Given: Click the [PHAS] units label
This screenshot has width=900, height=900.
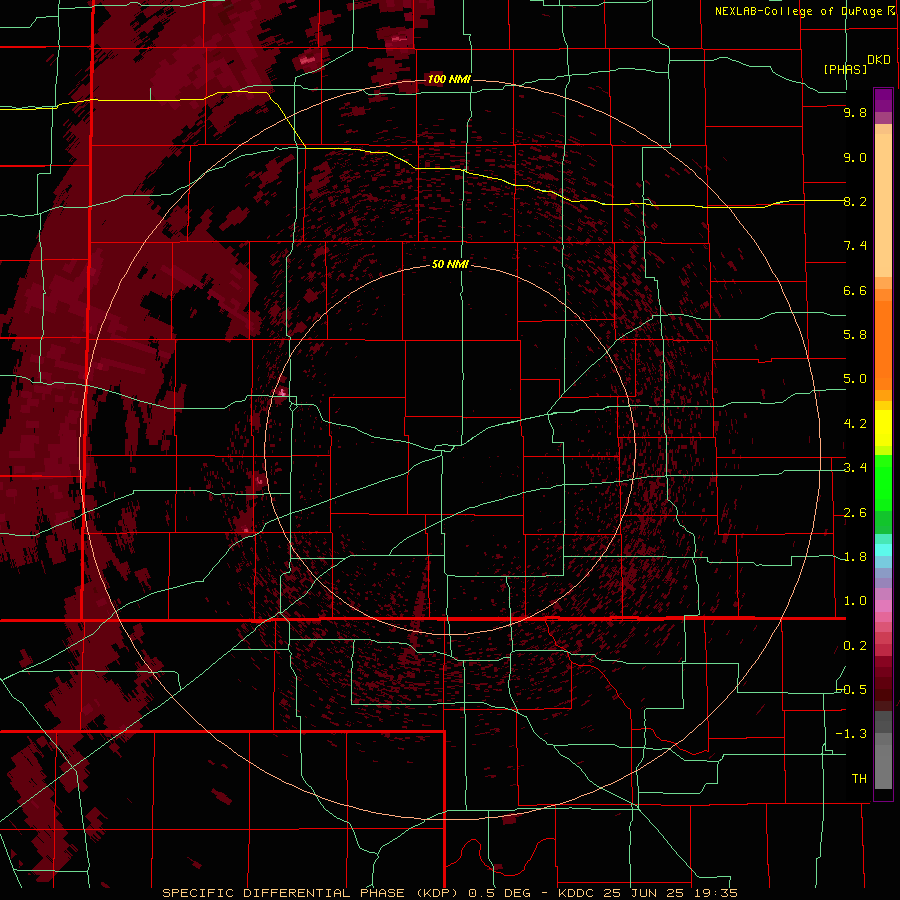Looking at the screenshot, I should point(845,69).
